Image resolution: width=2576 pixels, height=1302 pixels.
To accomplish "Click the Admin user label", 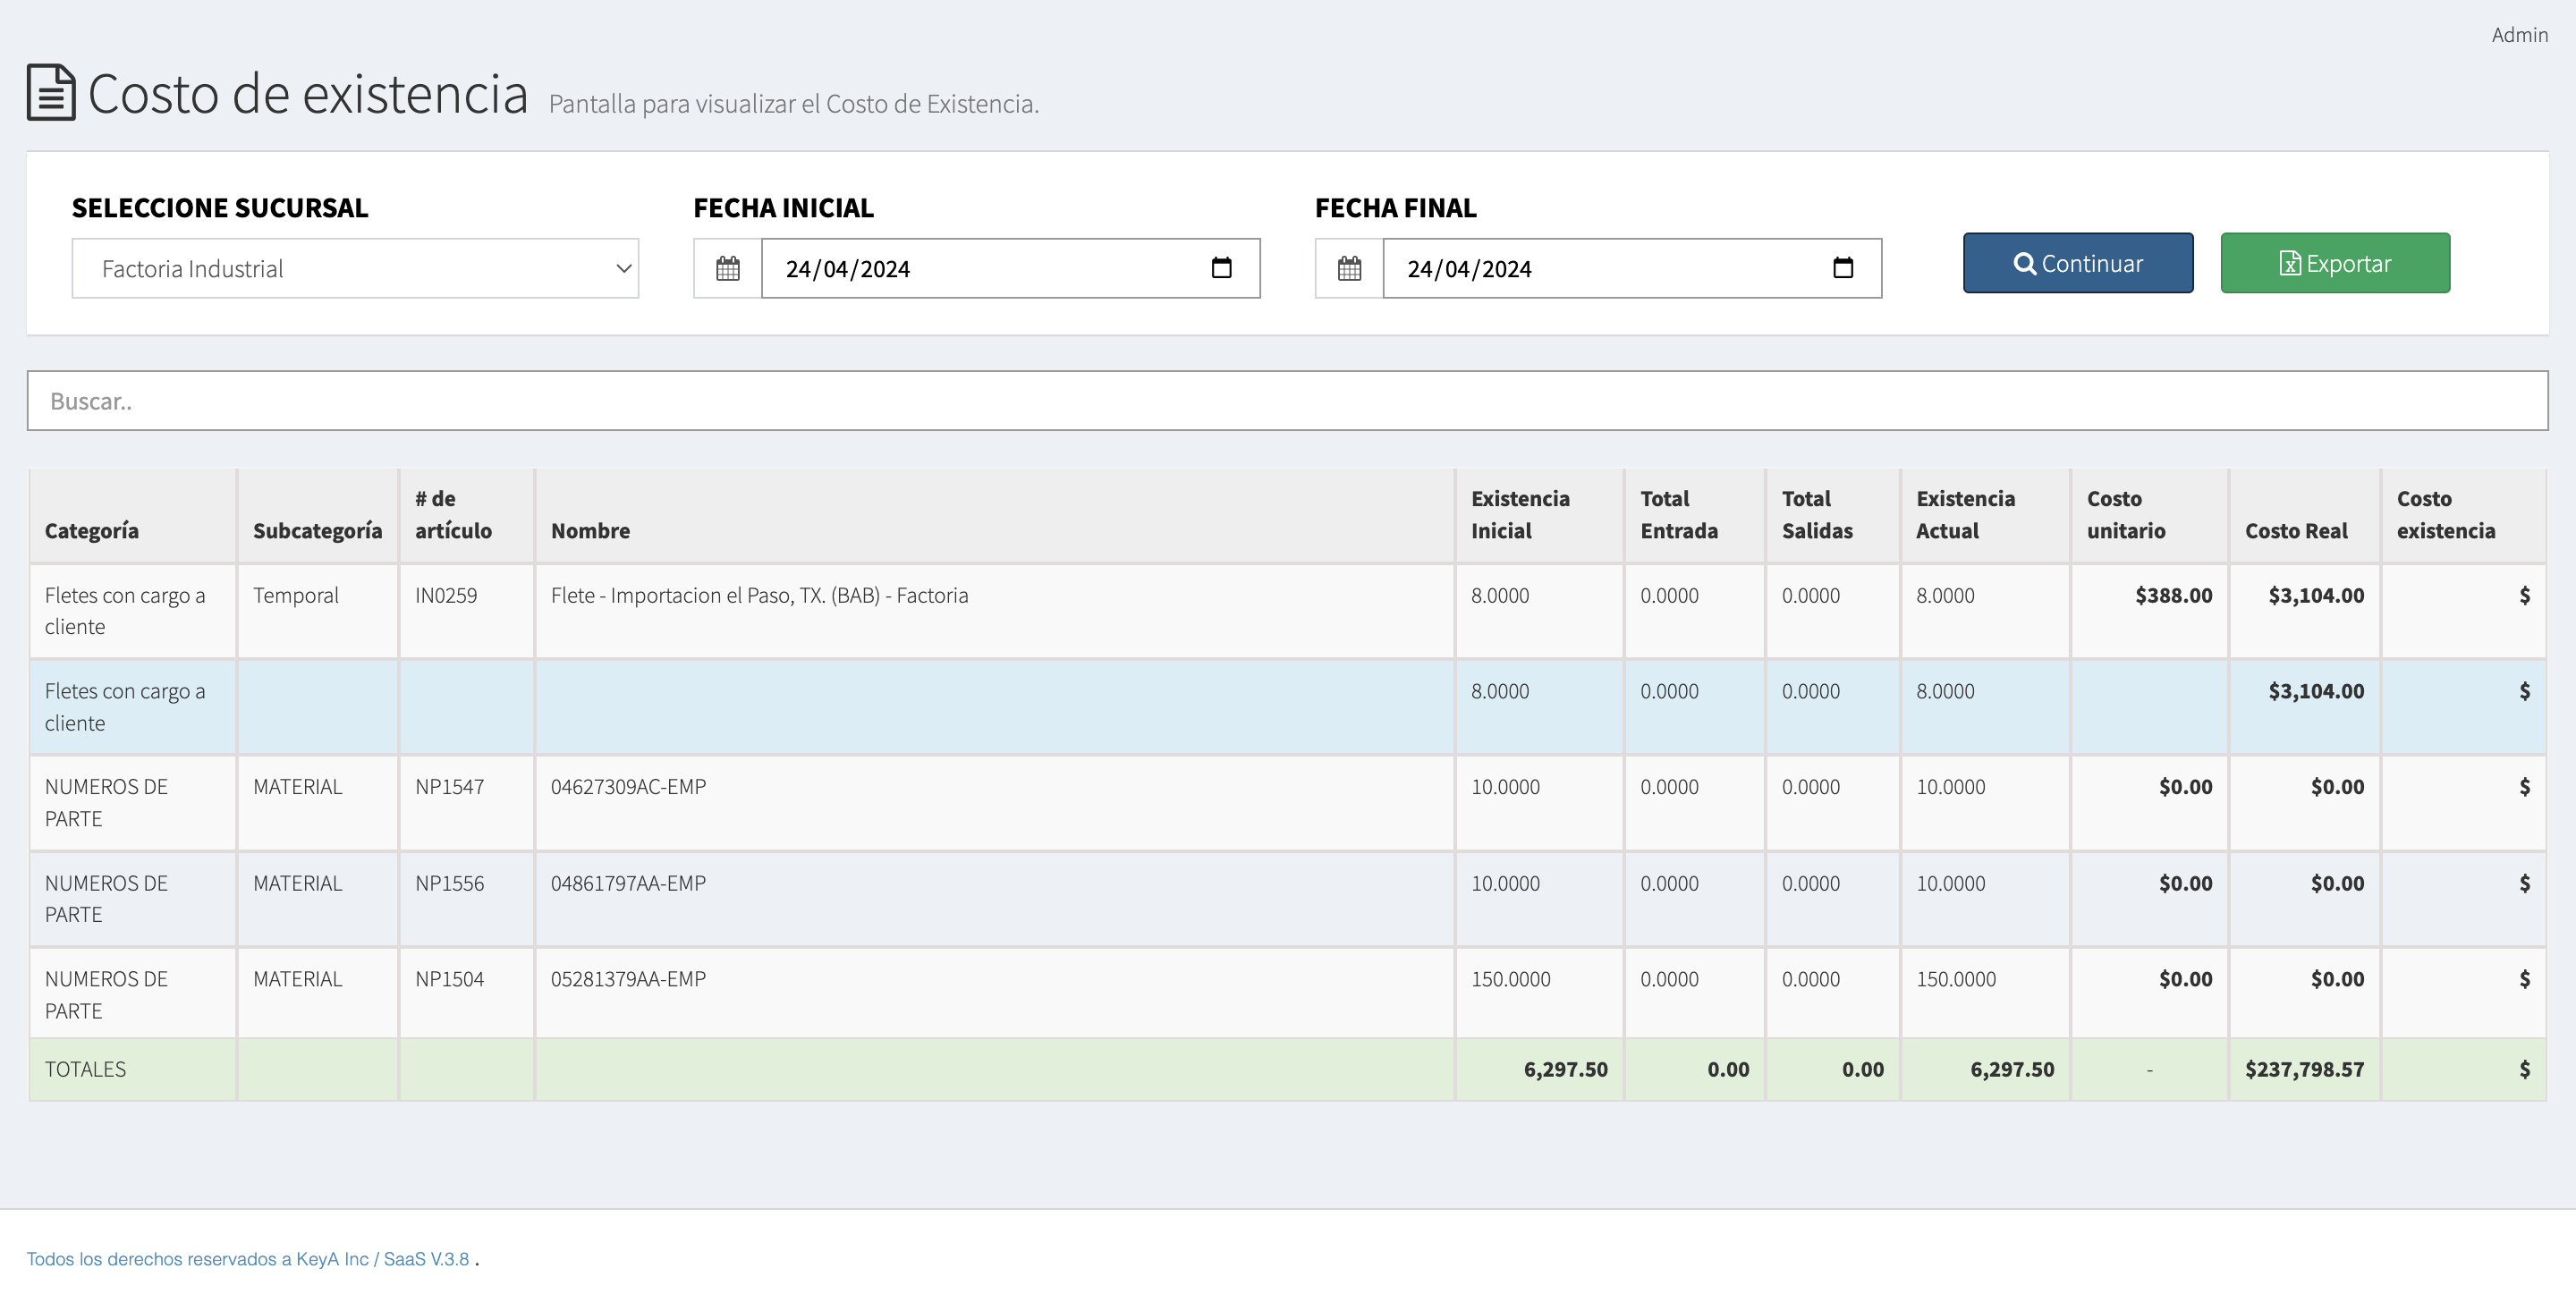I will [2519, 35].
